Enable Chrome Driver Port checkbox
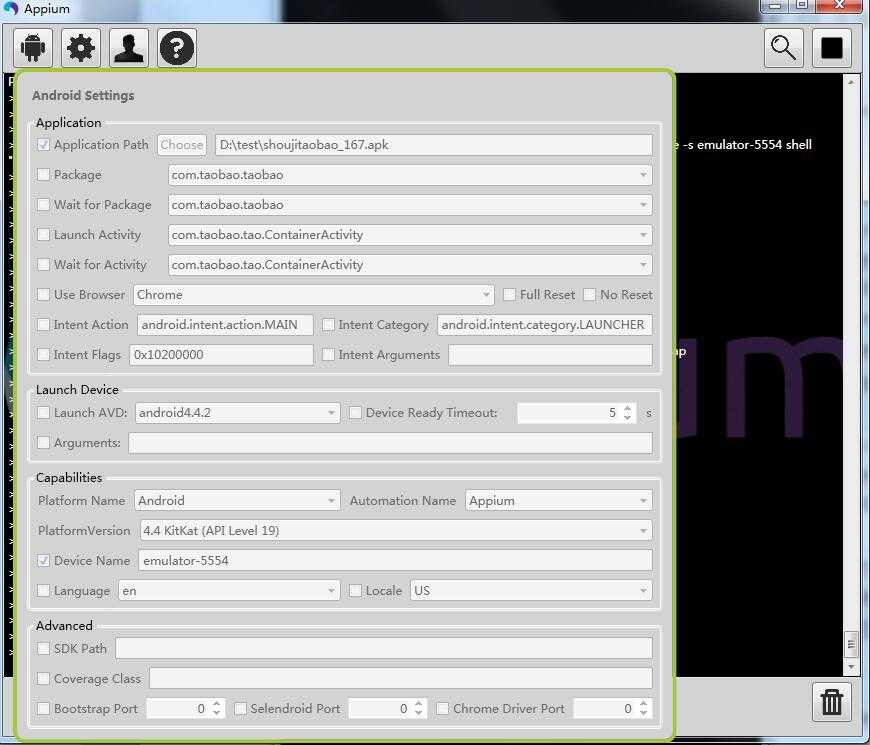 pos(443,708)
